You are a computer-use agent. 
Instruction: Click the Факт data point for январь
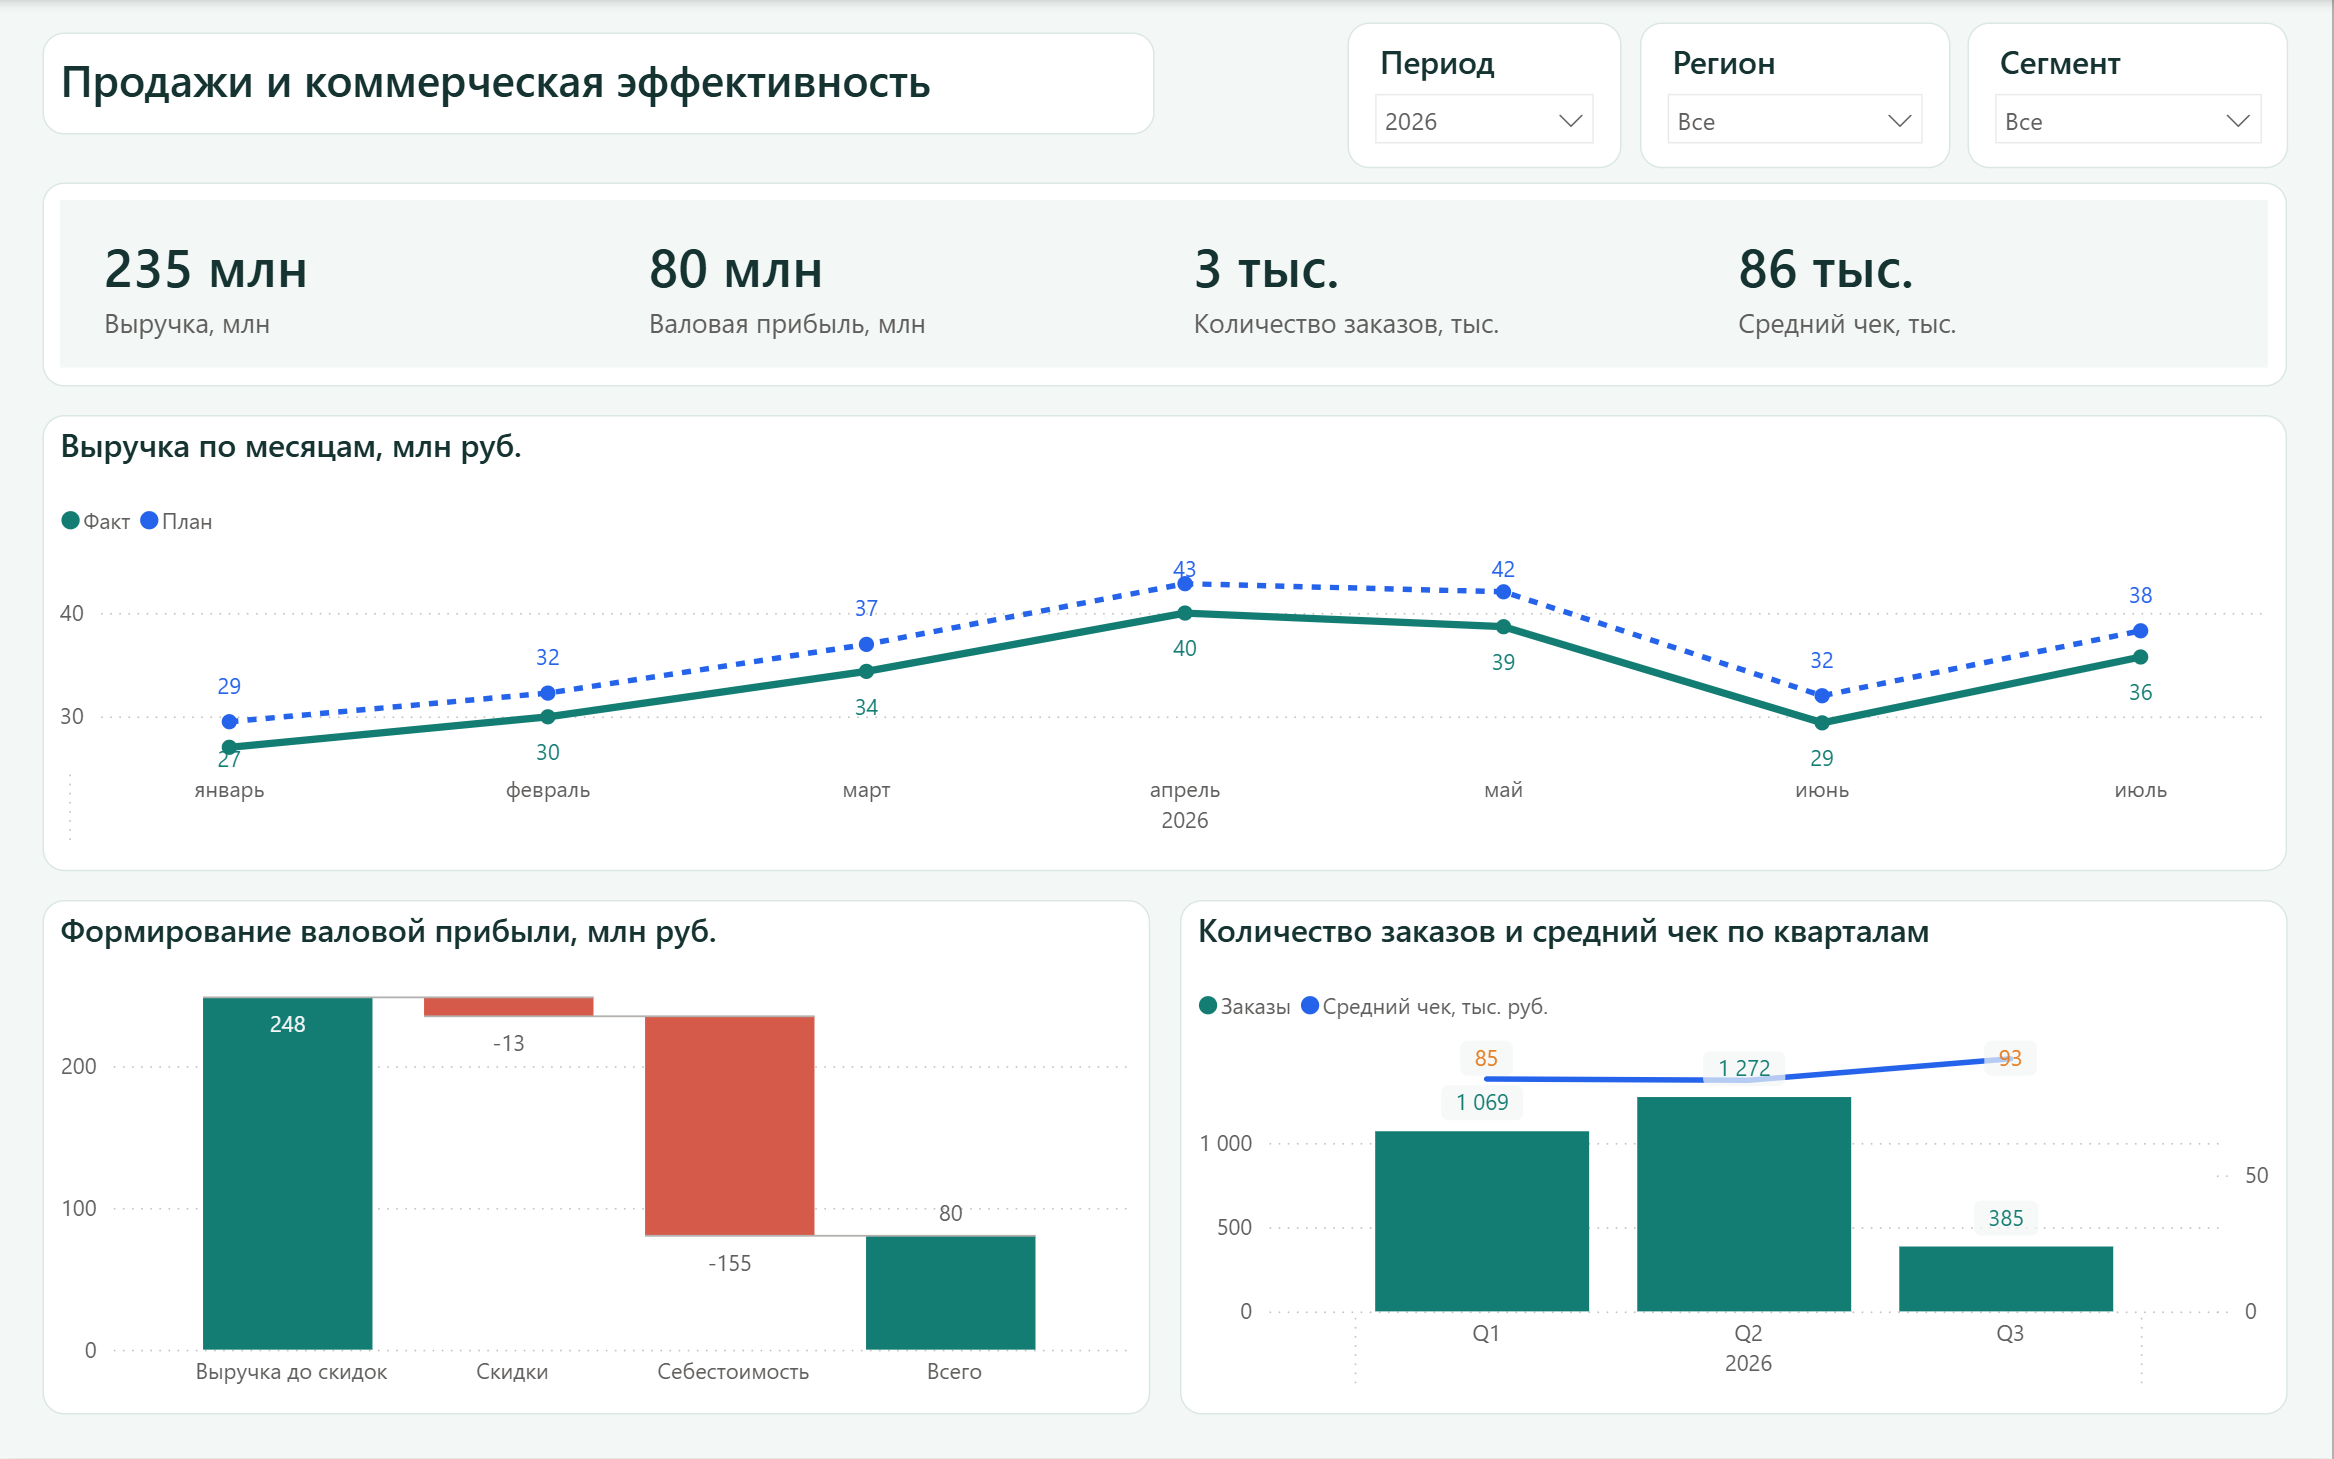coord(229,747)
